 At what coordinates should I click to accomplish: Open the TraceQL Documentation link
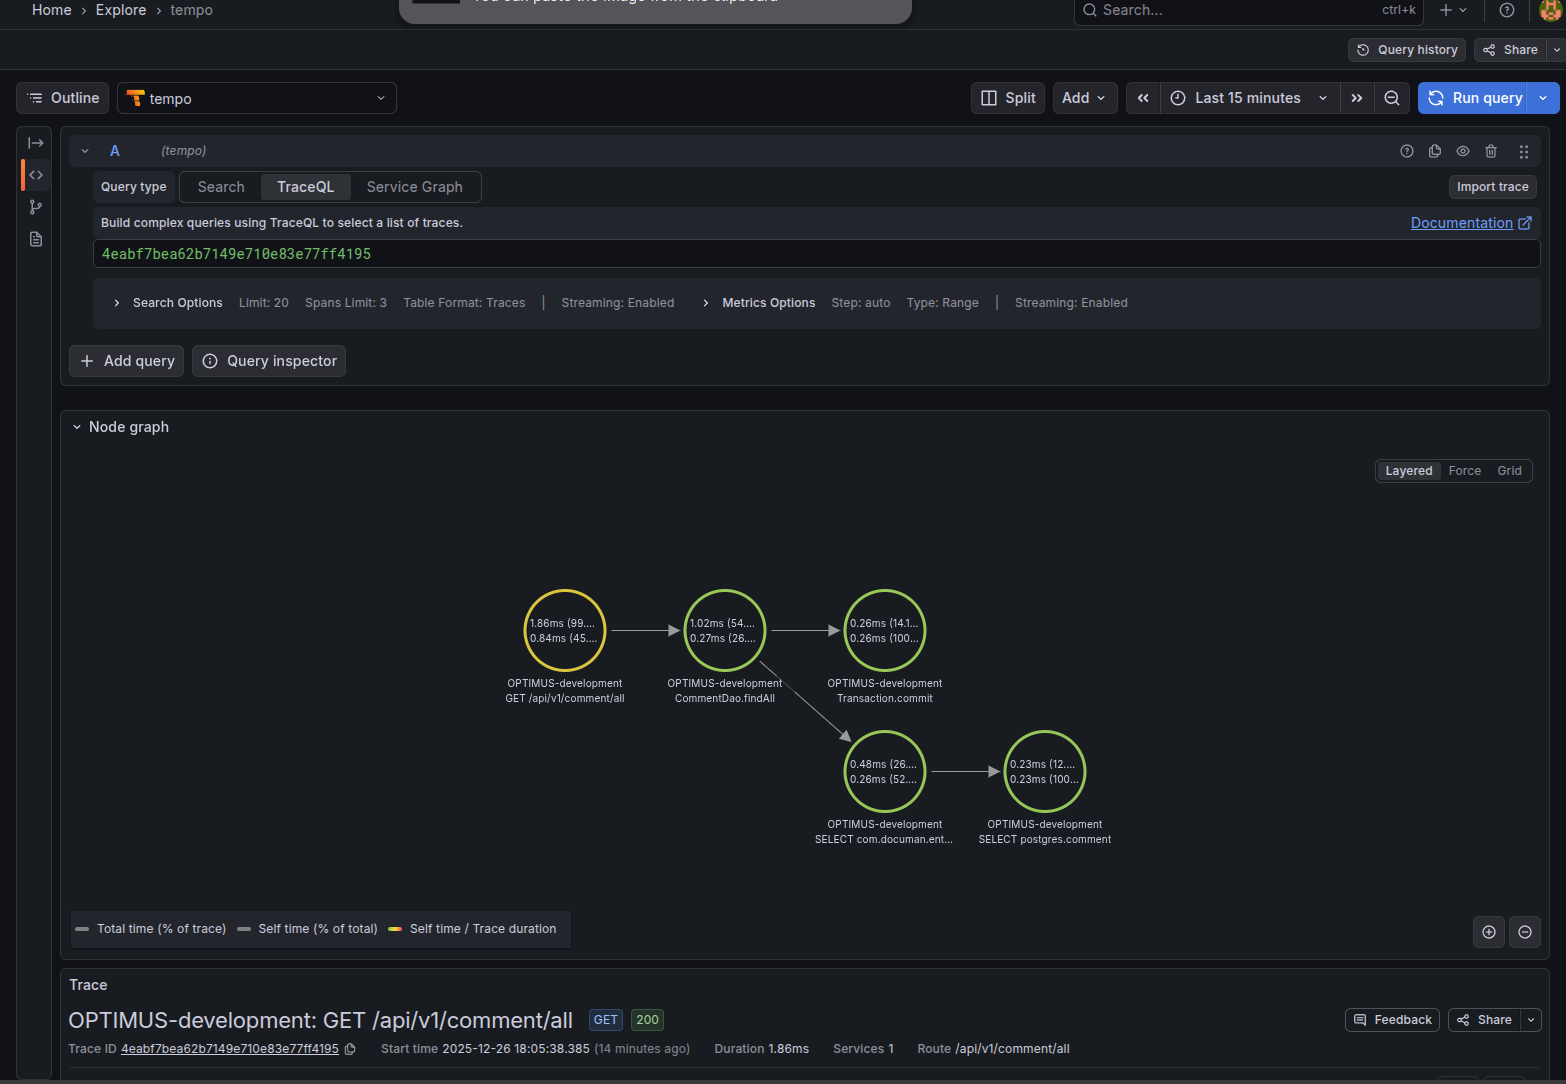click(x=1461, y=223)
